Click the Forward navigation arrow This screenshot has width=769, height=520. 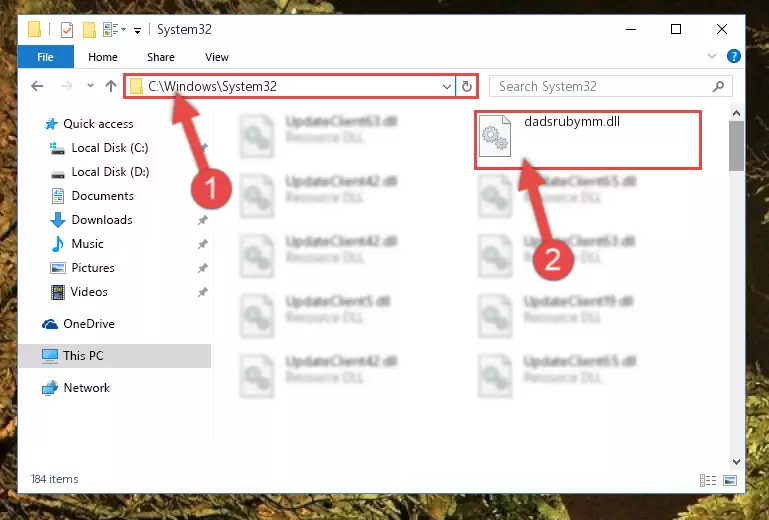coord(66,86)
